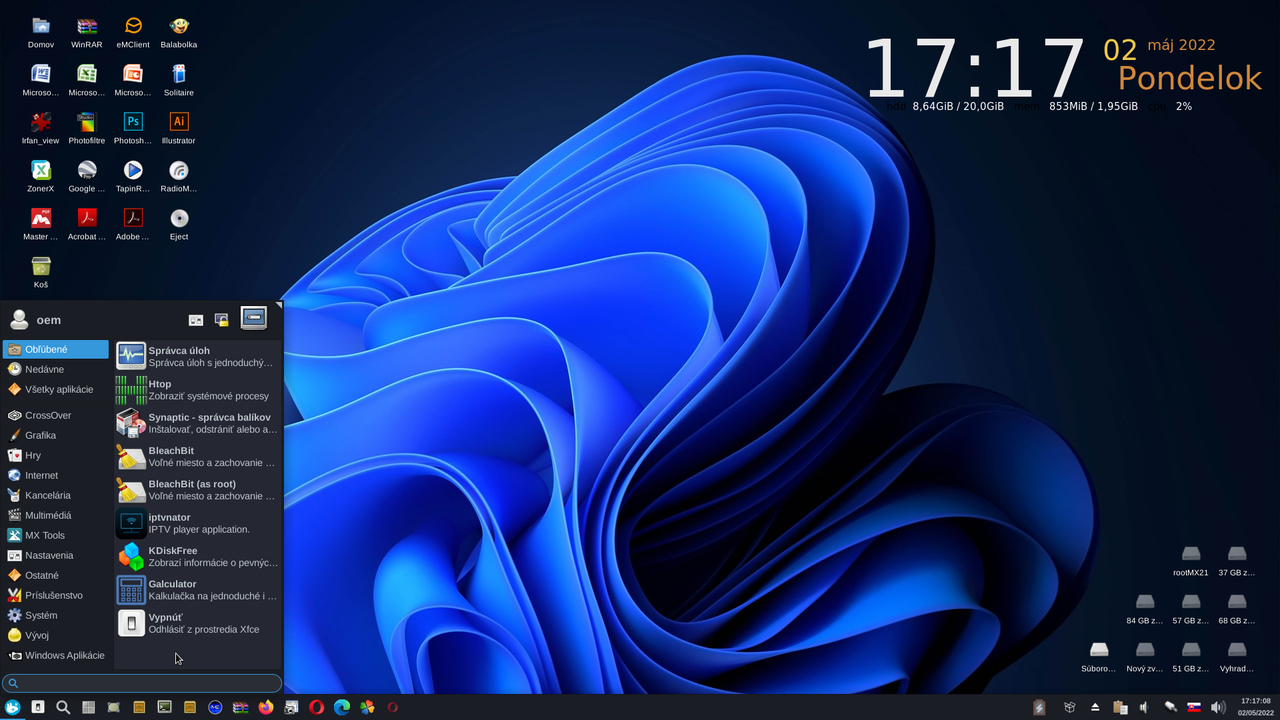Open the Koš trash bin
This screenshot has width=1280, height=720.
pos(41,272)
